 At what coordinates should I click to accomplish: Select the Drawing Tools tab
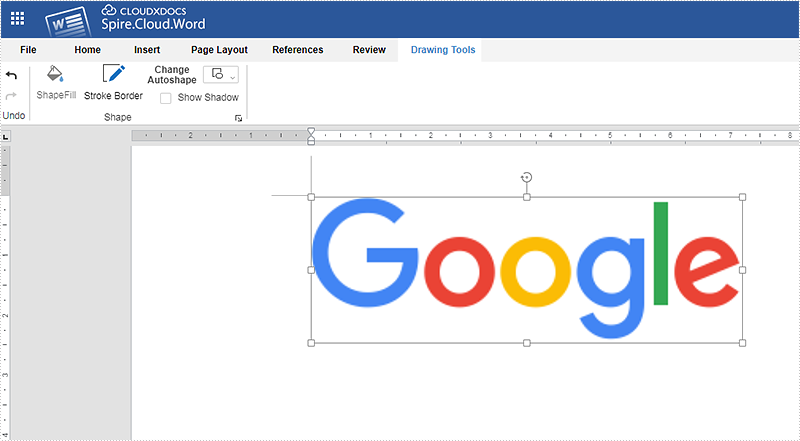coord(443,50)
